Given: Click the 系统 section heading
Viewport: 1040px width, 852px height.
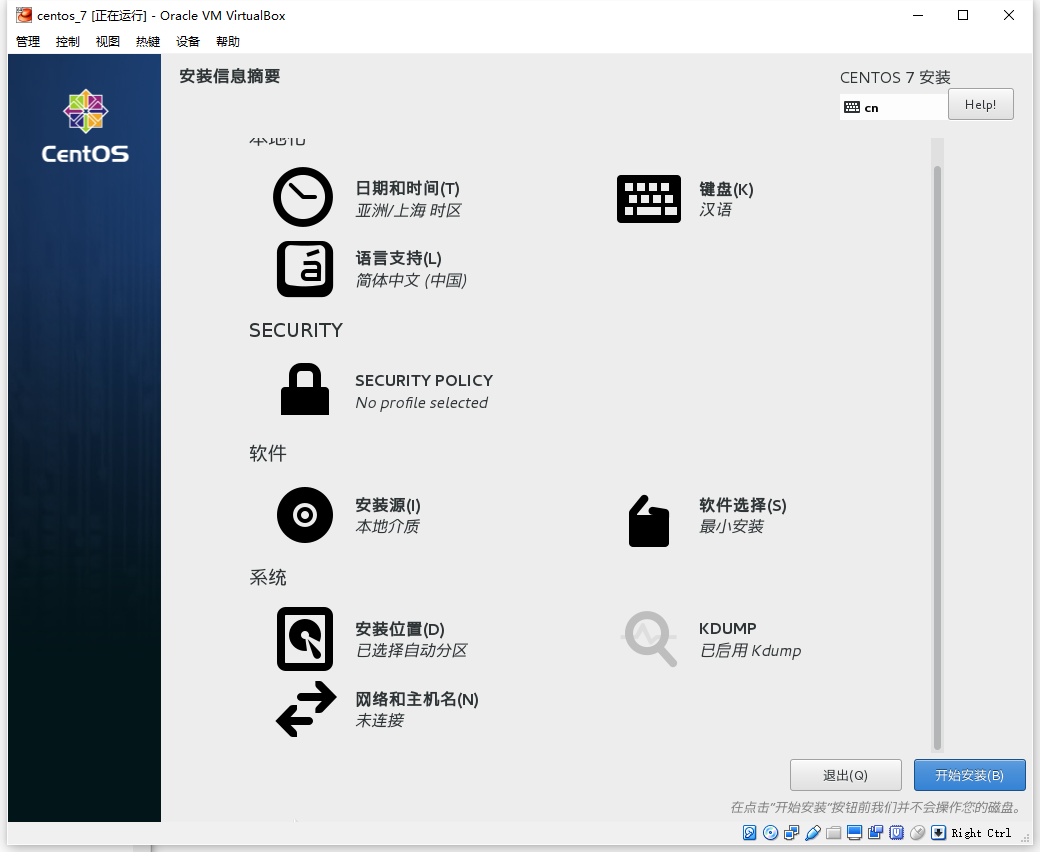Looking at the screenshot, I should 268,578.
